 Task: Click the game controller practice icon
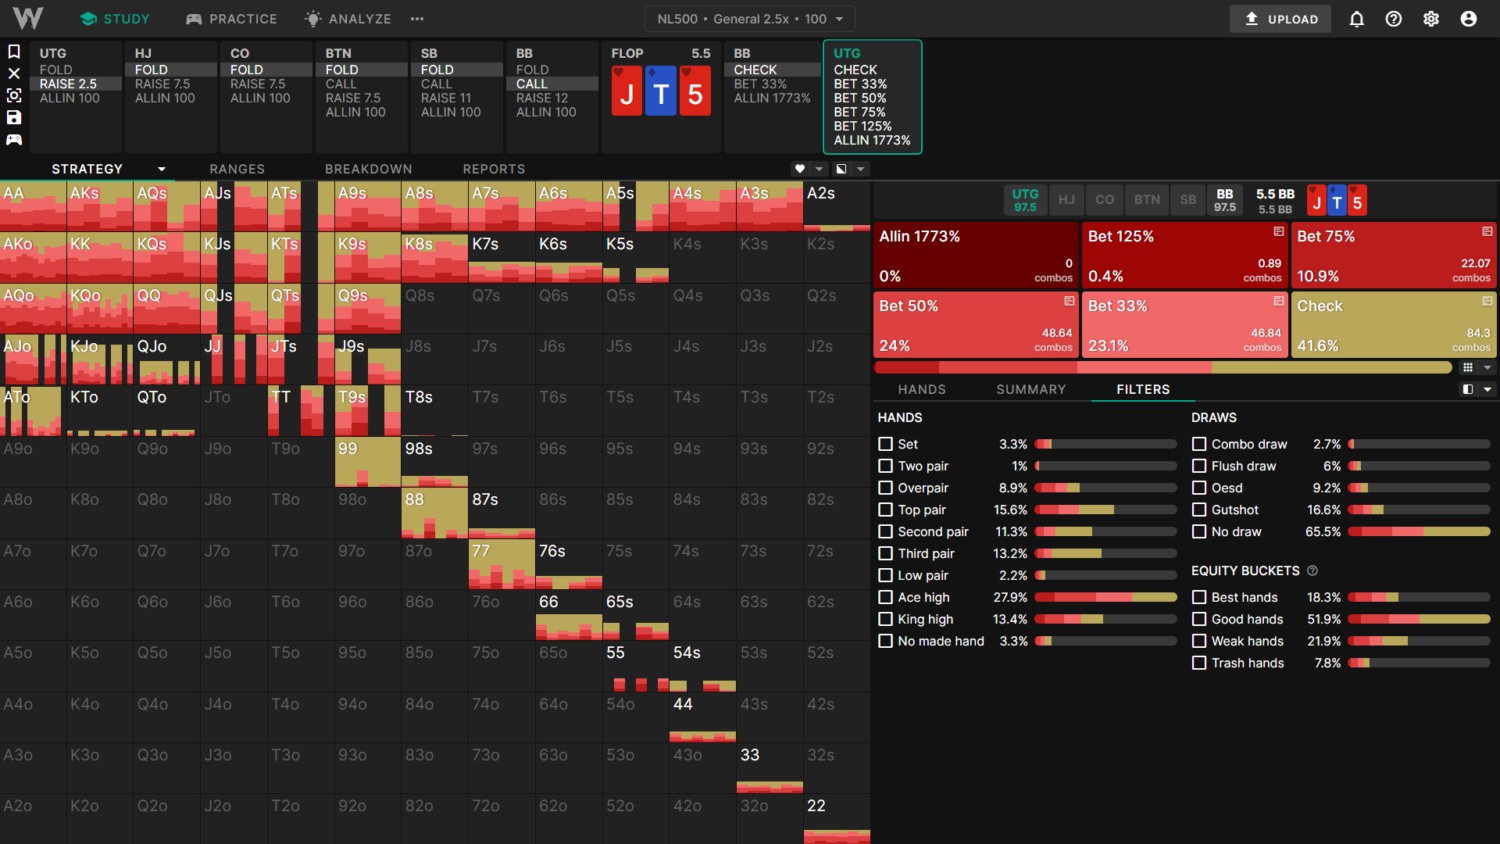(14, 140)
